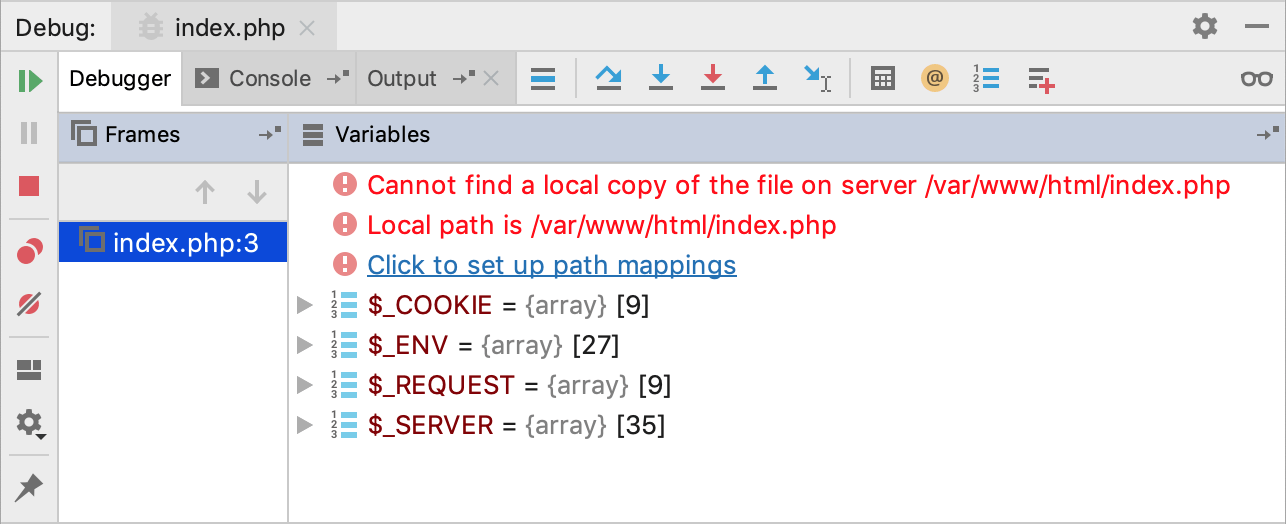
Task: Click the previous frame up arrow
Action: coord(205,192)
